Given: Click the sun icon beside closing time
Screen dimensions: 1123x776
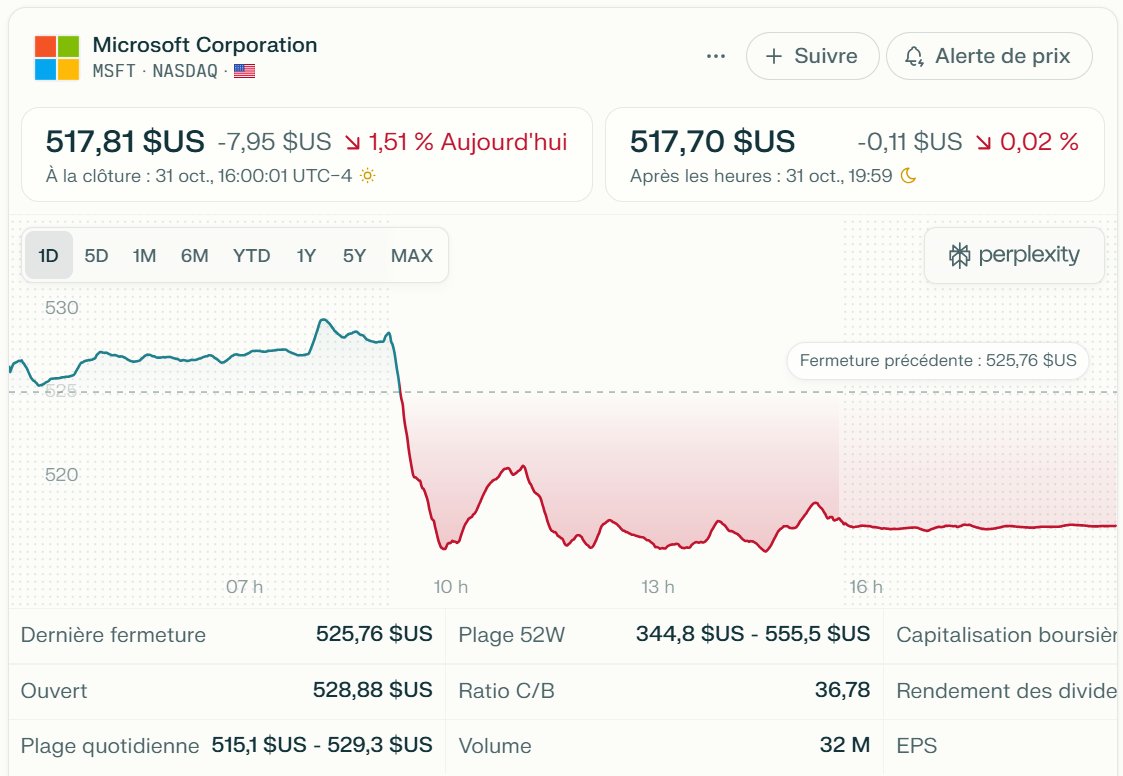Looking at the screenshot, I should tap(368, 176).
